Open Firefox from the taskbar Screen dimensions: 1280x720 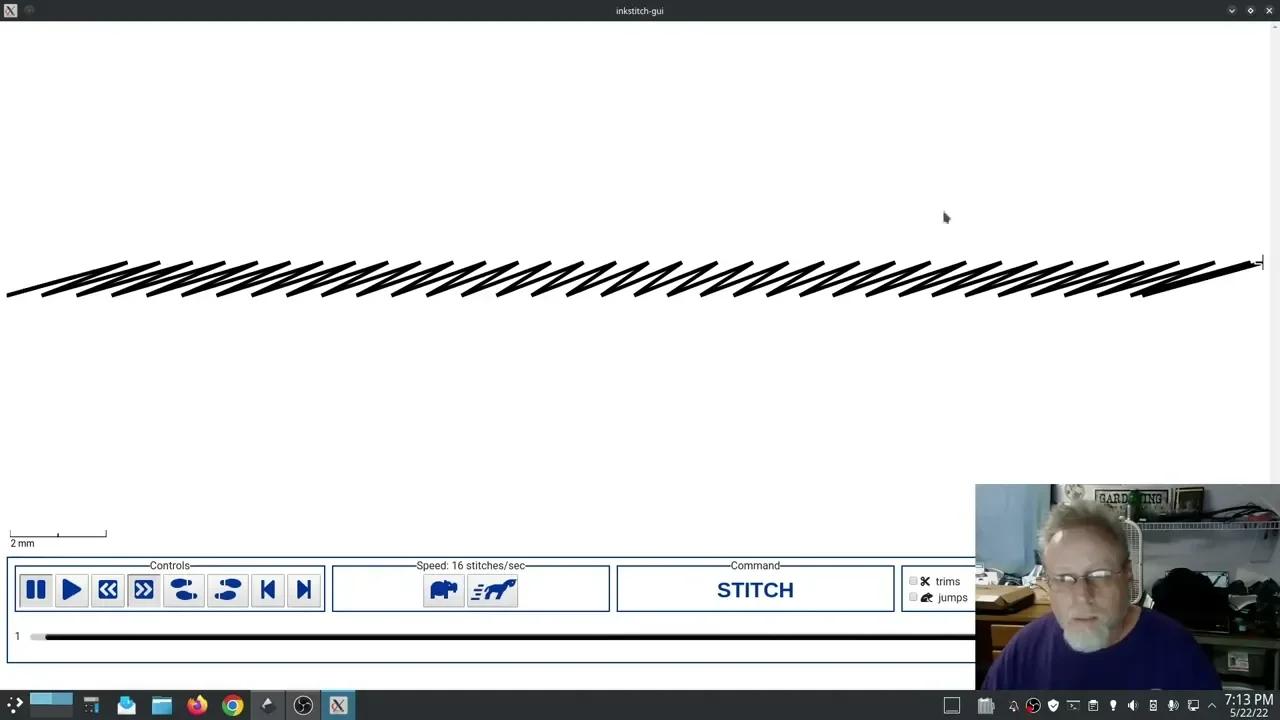pos(197,705)
